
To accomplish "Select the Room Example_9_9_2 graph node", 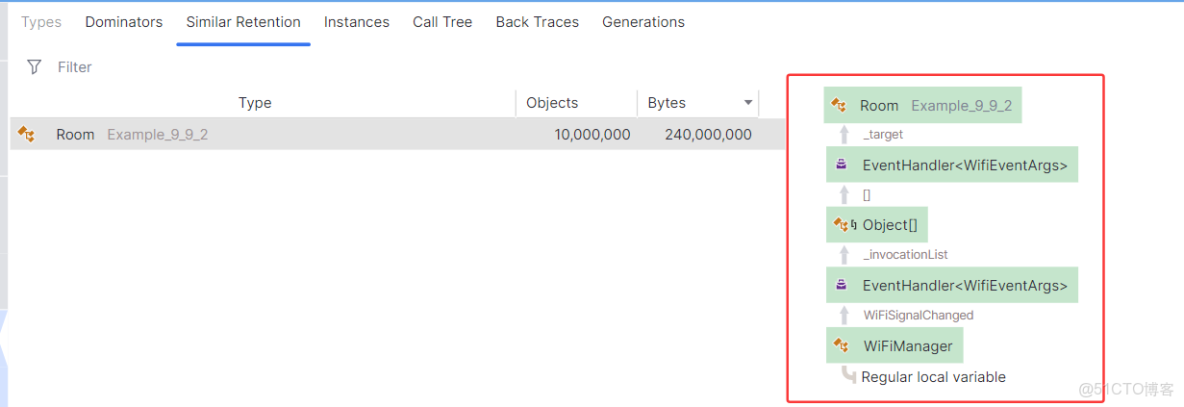I will coord(923,106).
